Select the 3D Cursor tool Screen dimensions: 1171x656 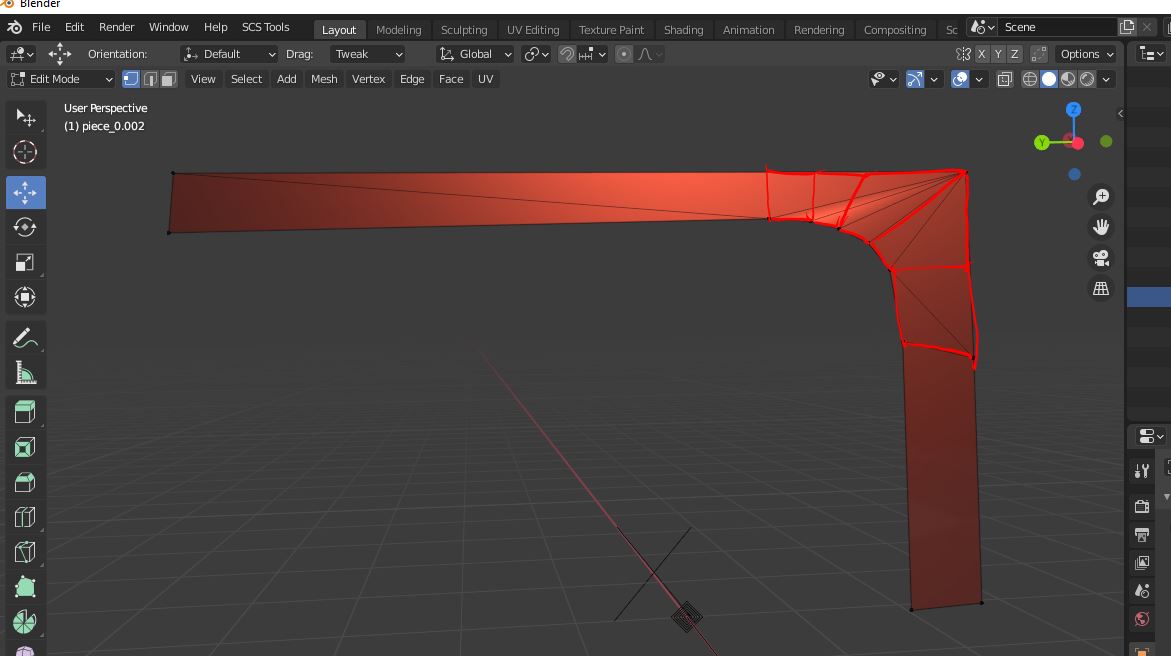click(25, 152)
